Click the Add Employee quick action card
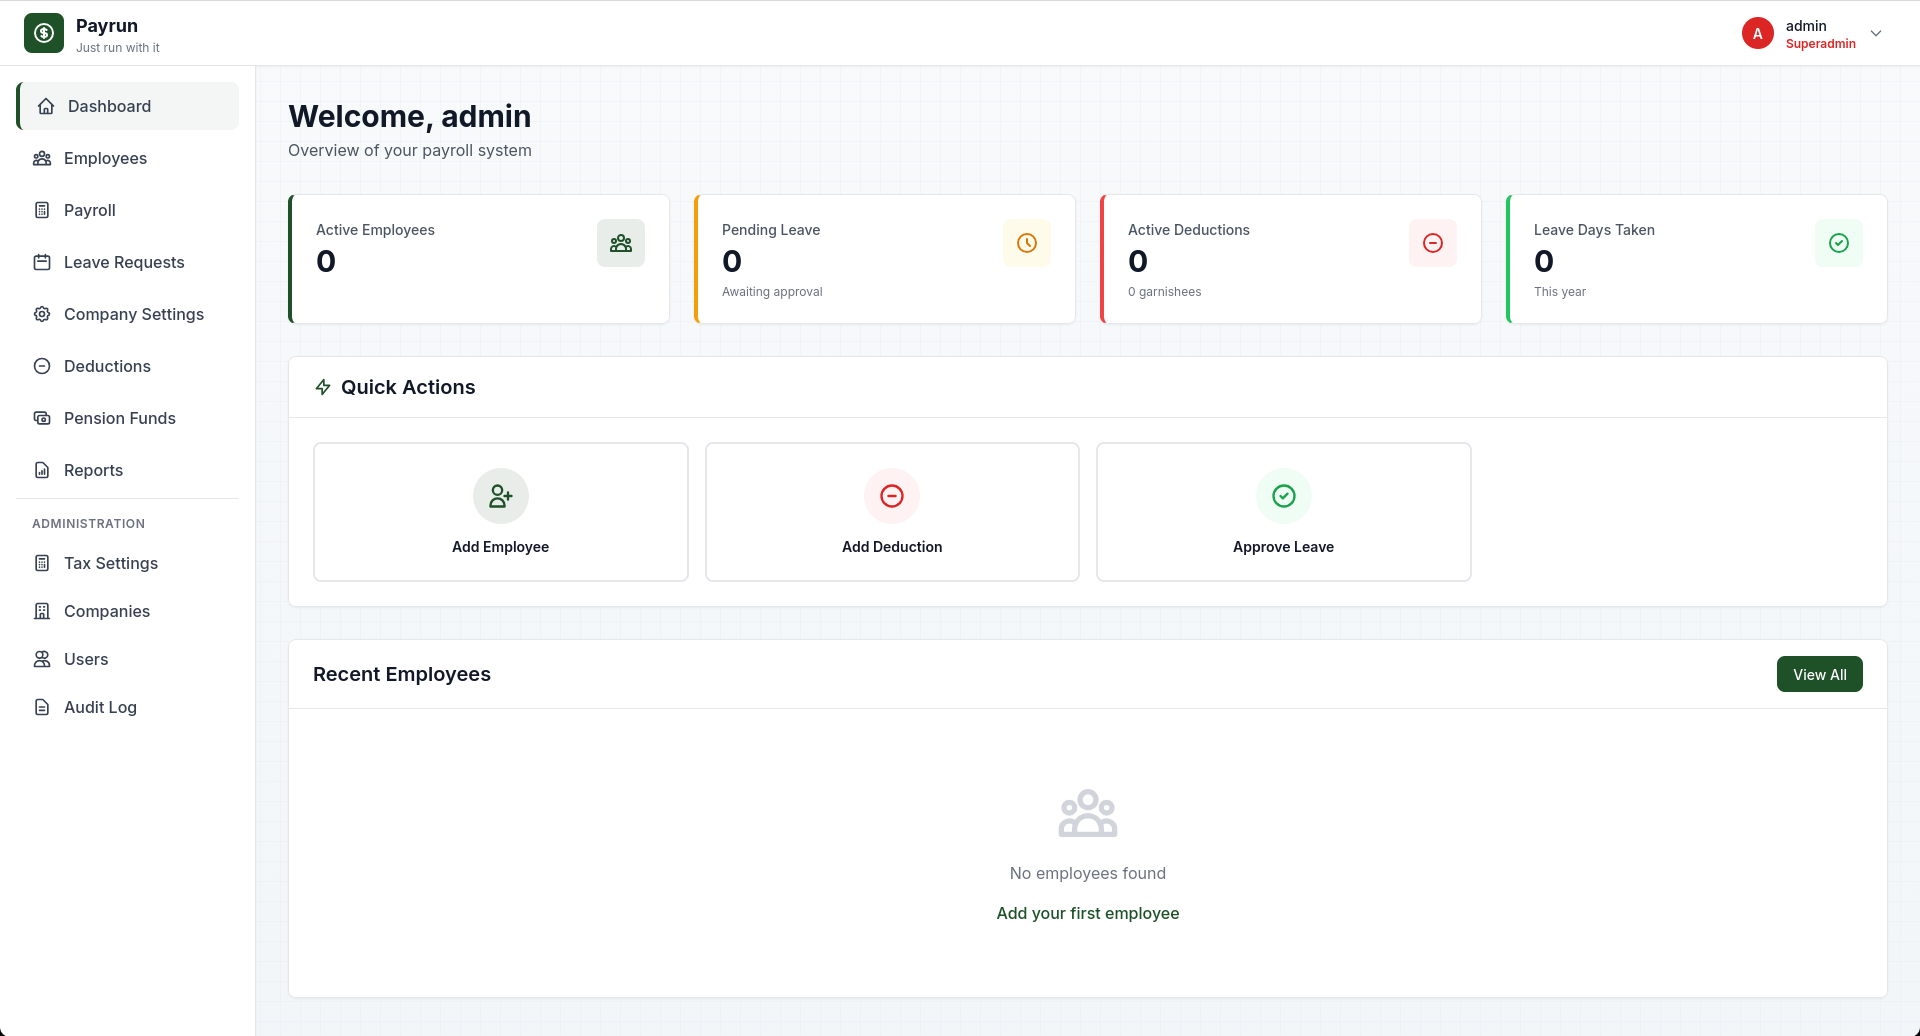1920x1036 pixels. 500,511
